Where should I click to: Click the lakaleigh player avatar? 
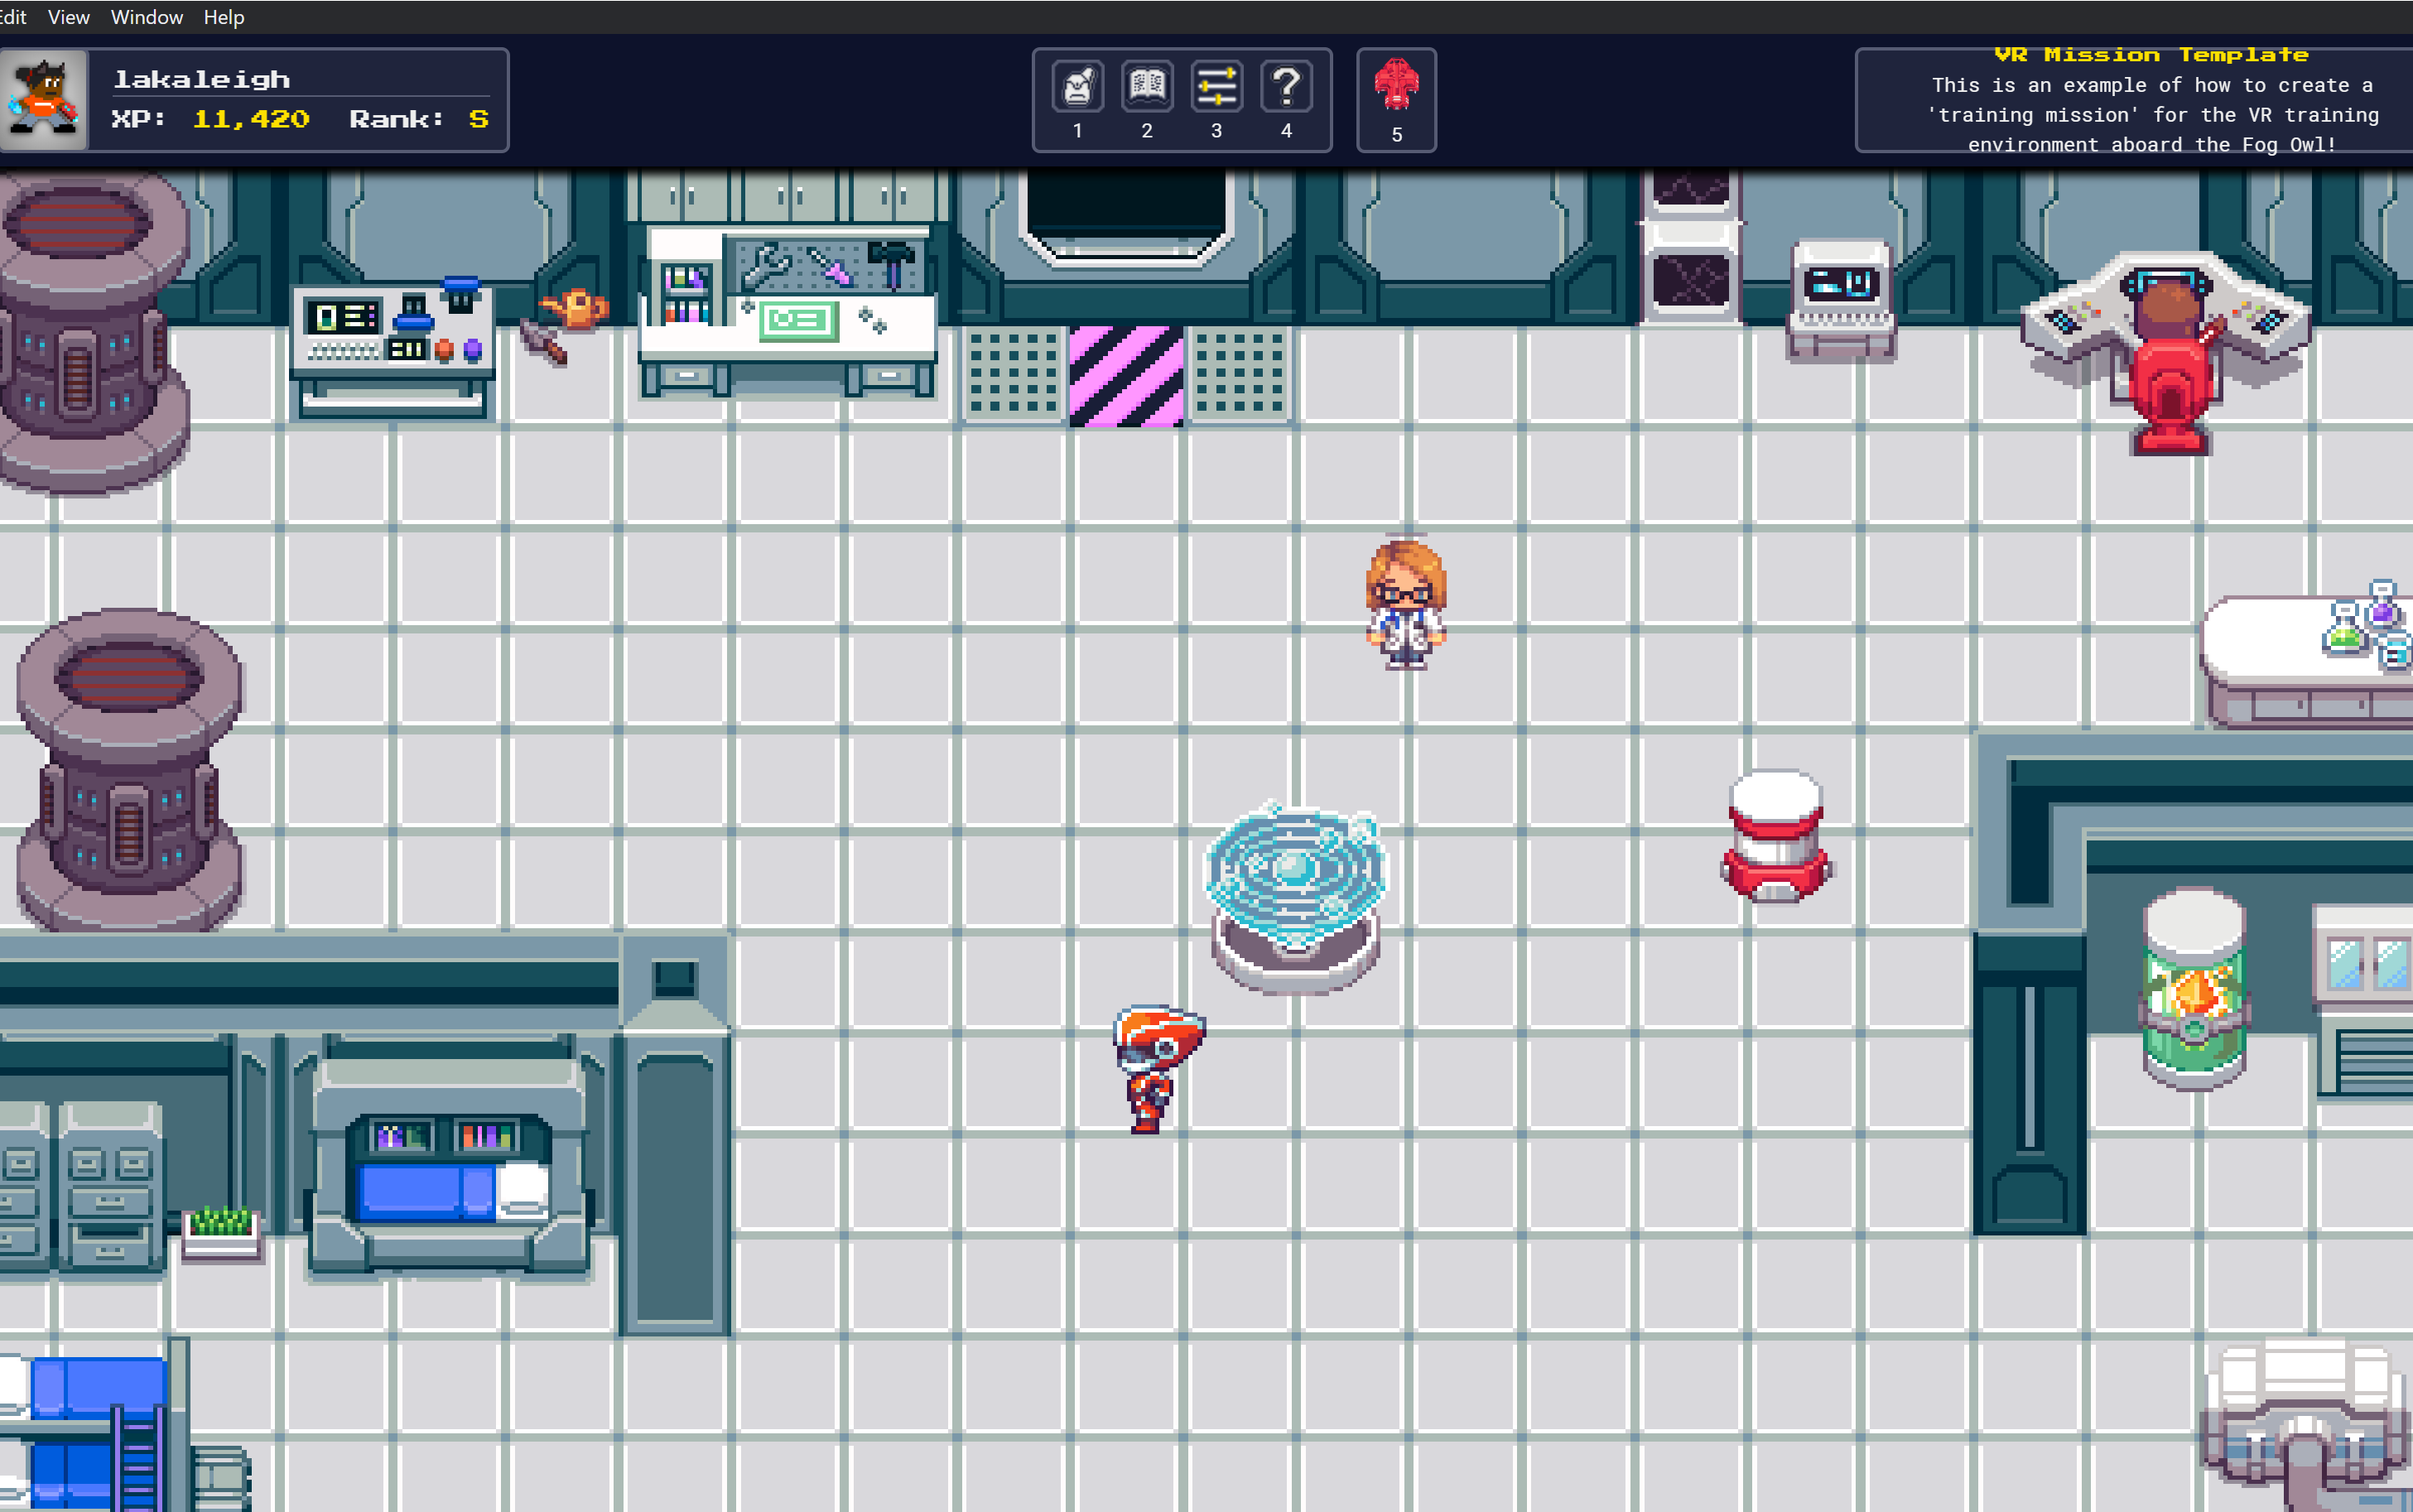44,100
